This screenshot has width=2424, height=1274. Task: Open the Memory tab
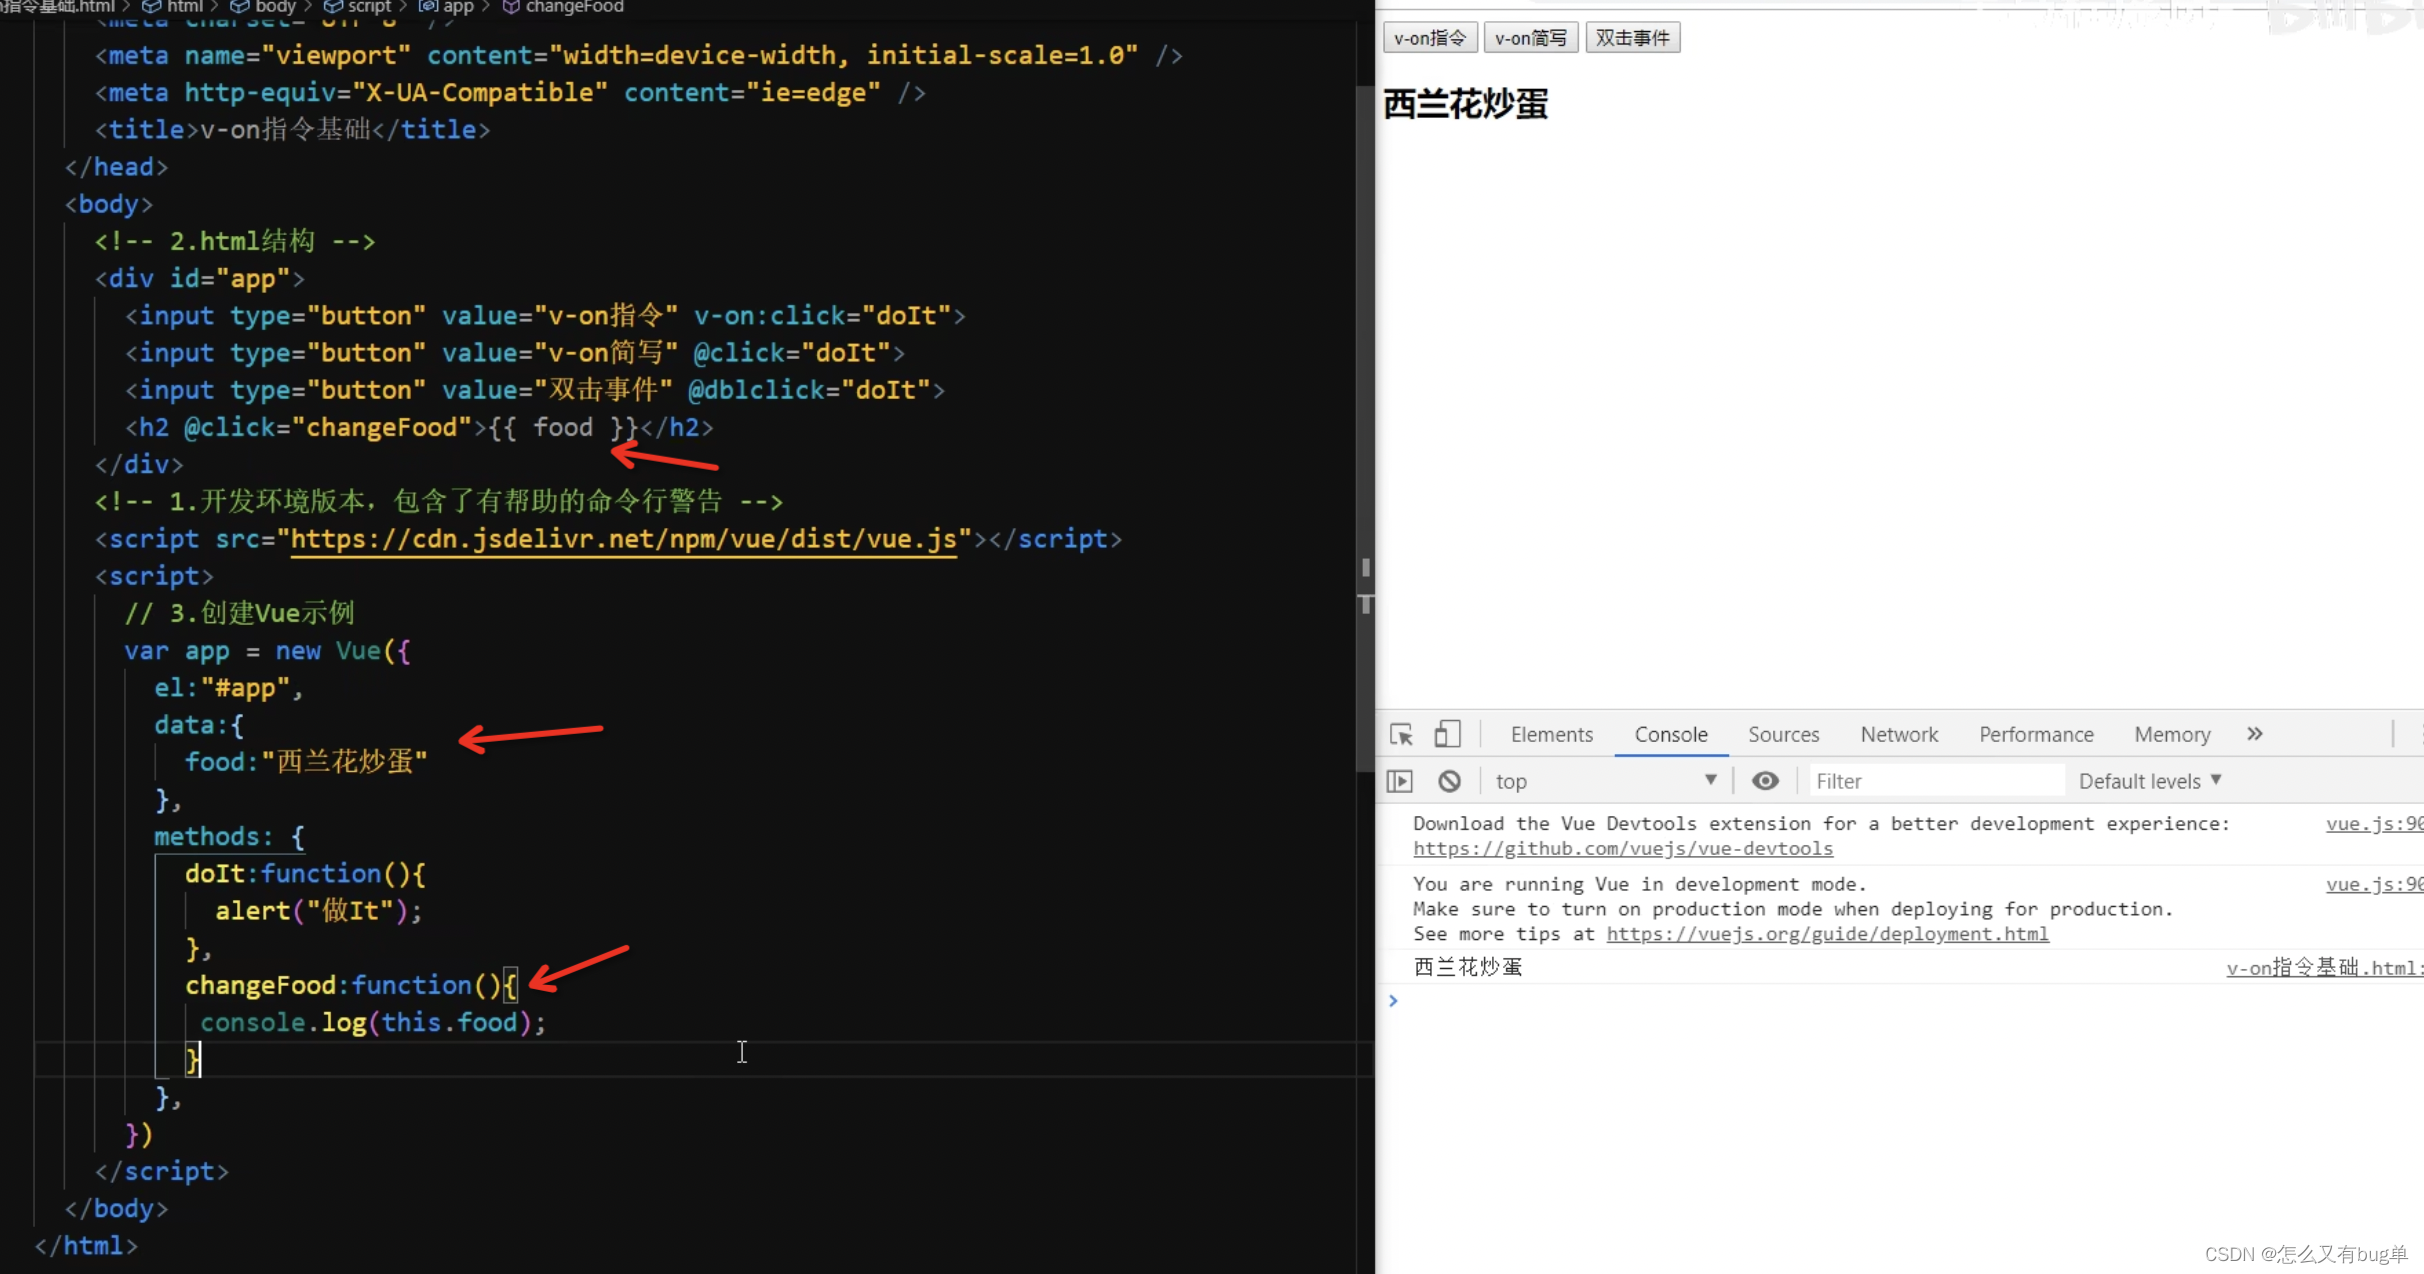point(2172,735)
